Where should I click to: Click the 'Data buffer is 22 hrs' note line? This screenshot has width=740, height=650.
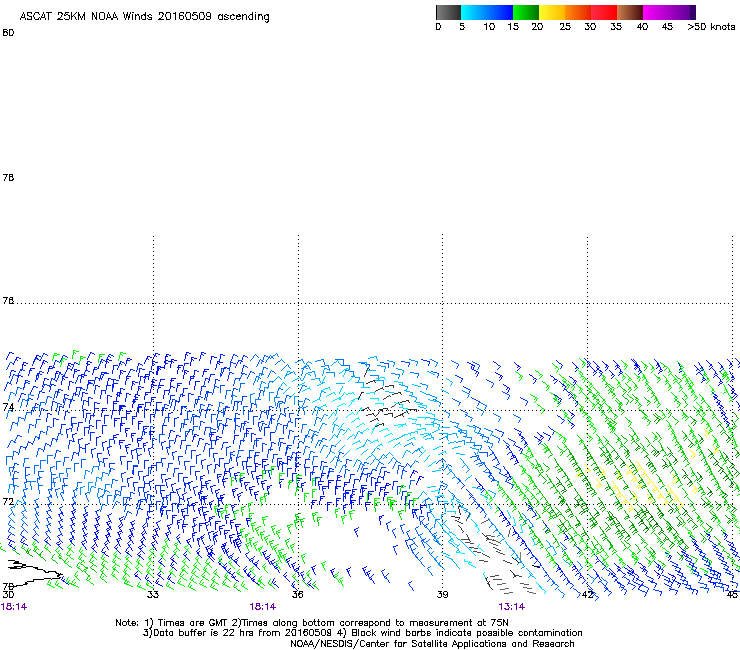pos(362,633)
